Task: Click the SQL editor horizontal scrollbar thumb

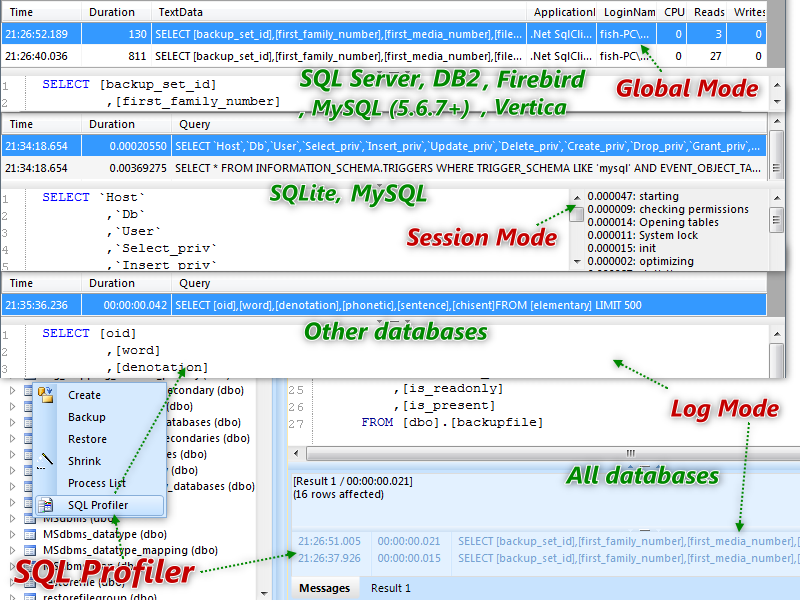Action: pyautogui.click(x=553, y=453)
